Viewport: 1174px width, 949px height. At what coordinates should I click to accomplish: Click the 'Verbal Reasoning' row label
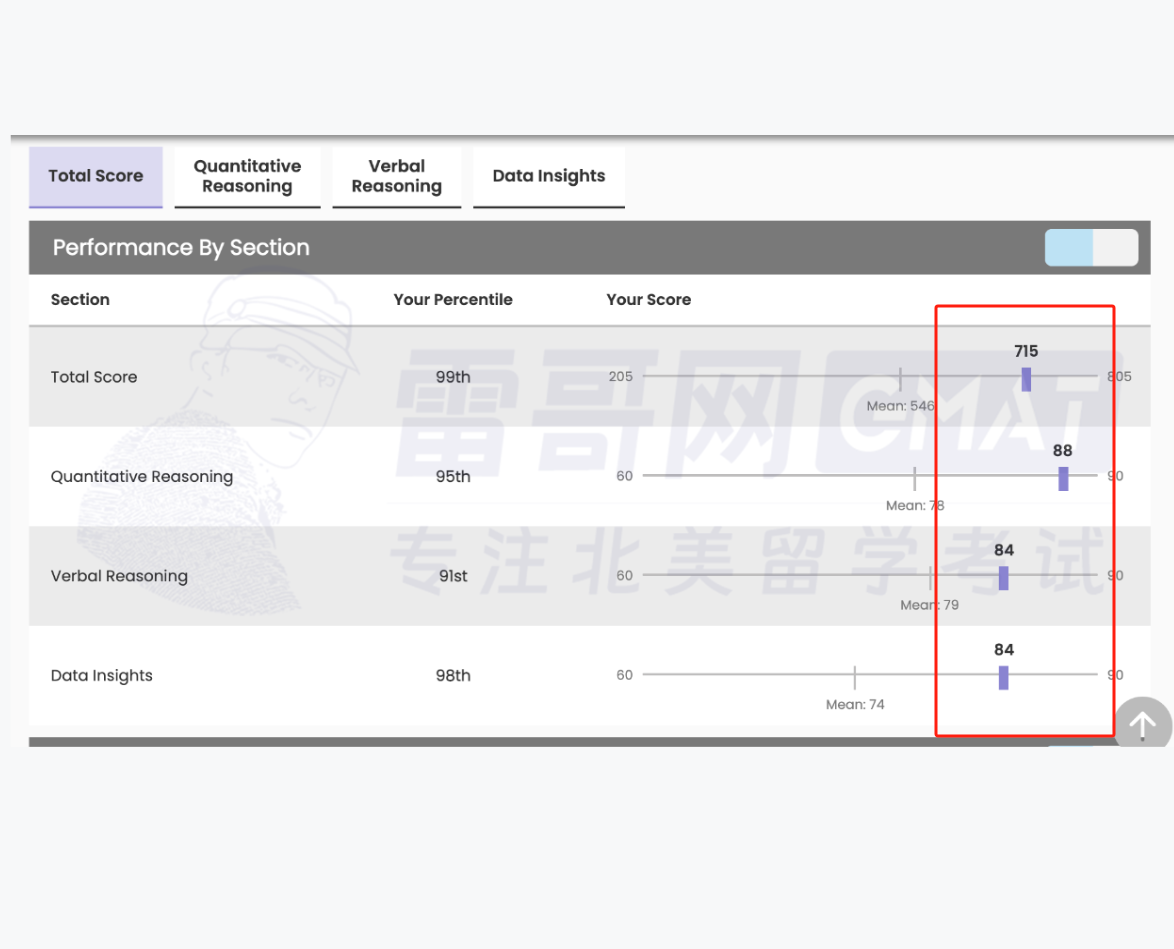119,576
